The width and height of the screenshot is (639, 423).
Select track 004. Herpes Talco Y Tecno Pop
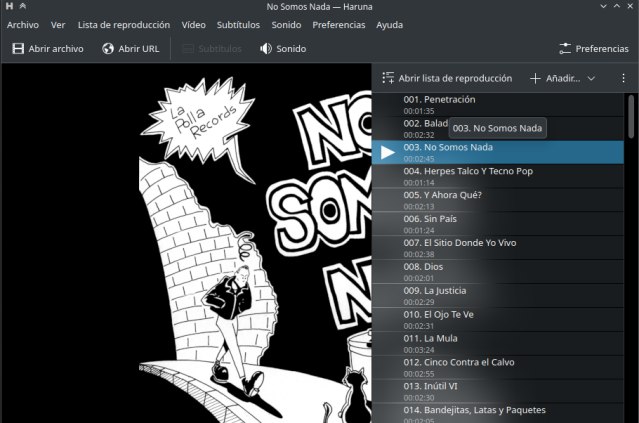pos(498,176)
